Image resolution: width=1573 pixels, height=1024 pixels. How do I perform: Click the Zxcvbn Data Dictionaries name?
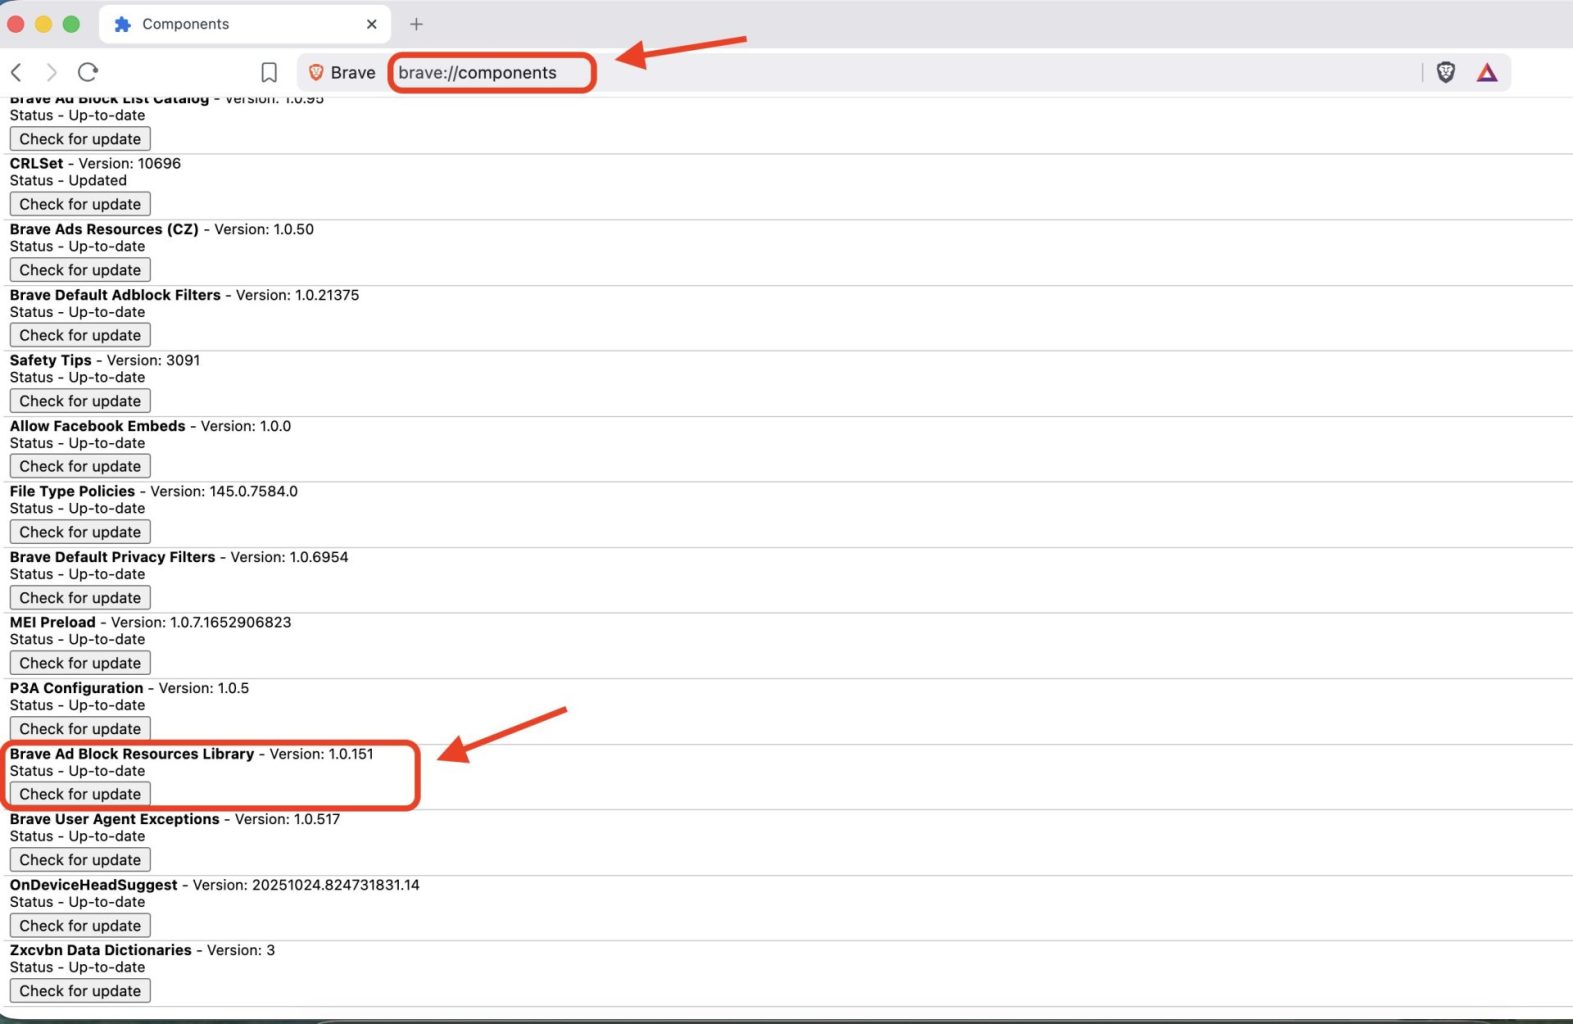[x=101, y=950]
